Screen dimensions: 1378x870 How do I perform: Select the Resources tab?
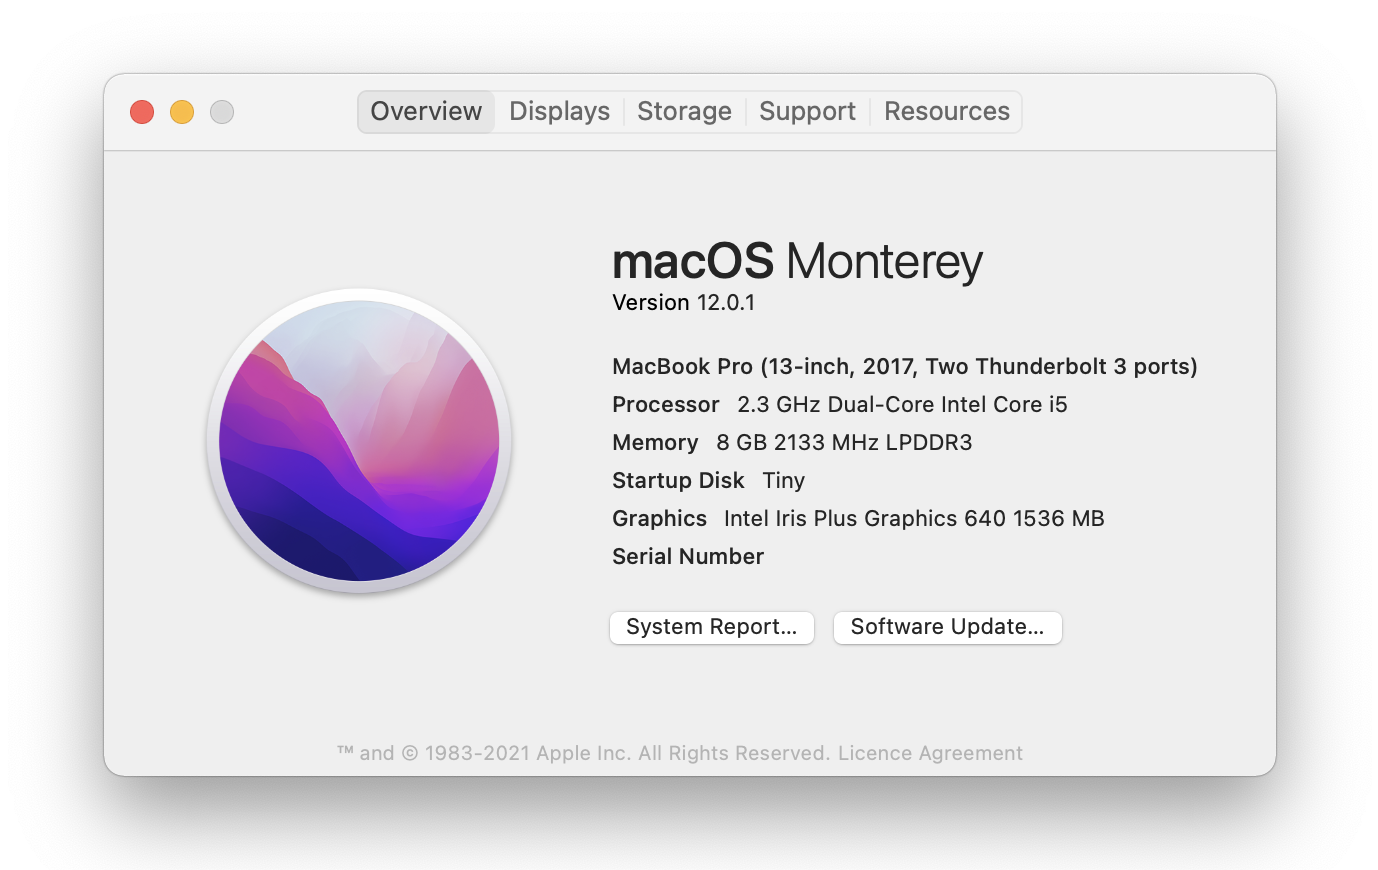946,111
